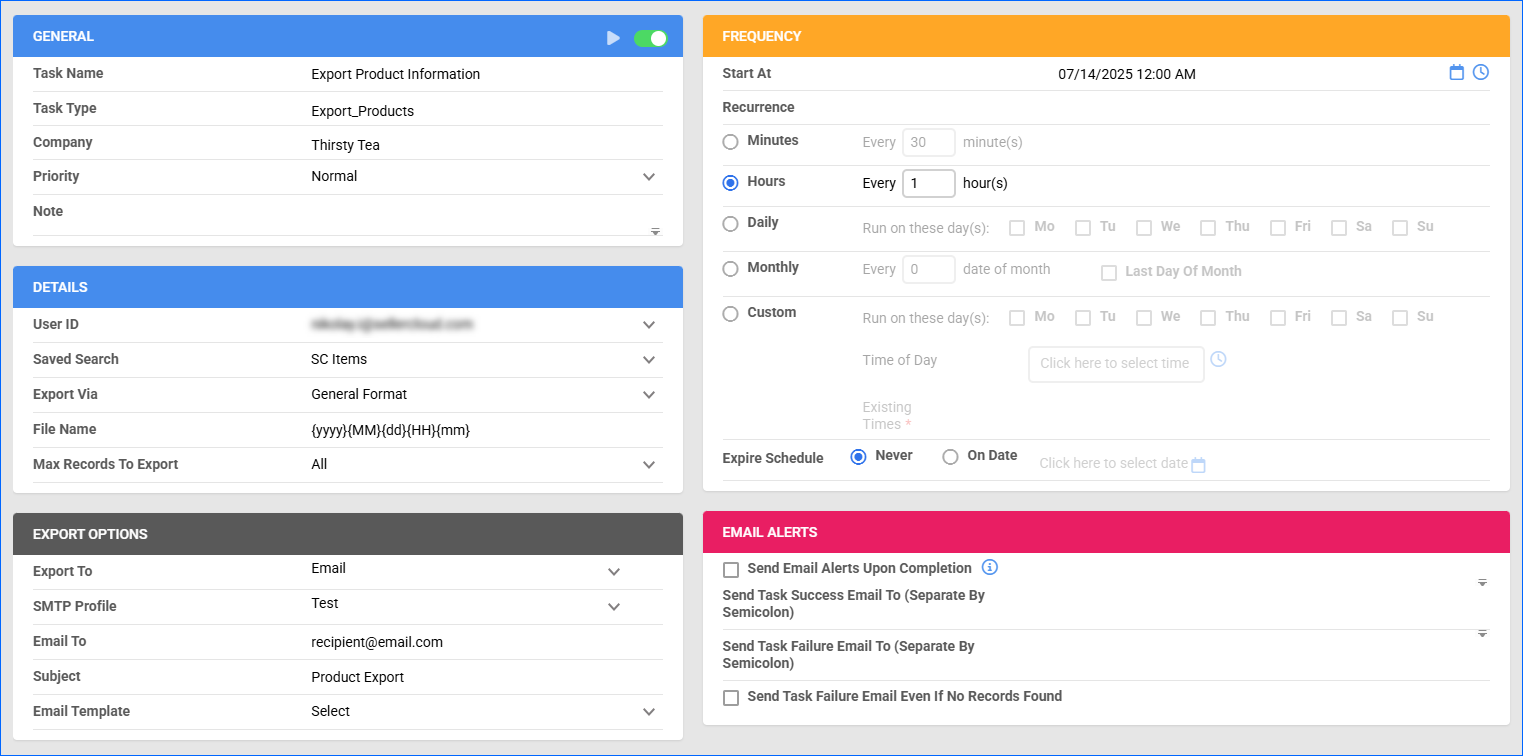
Task: Click the run task play icon
Action: (x=613, y=38)
